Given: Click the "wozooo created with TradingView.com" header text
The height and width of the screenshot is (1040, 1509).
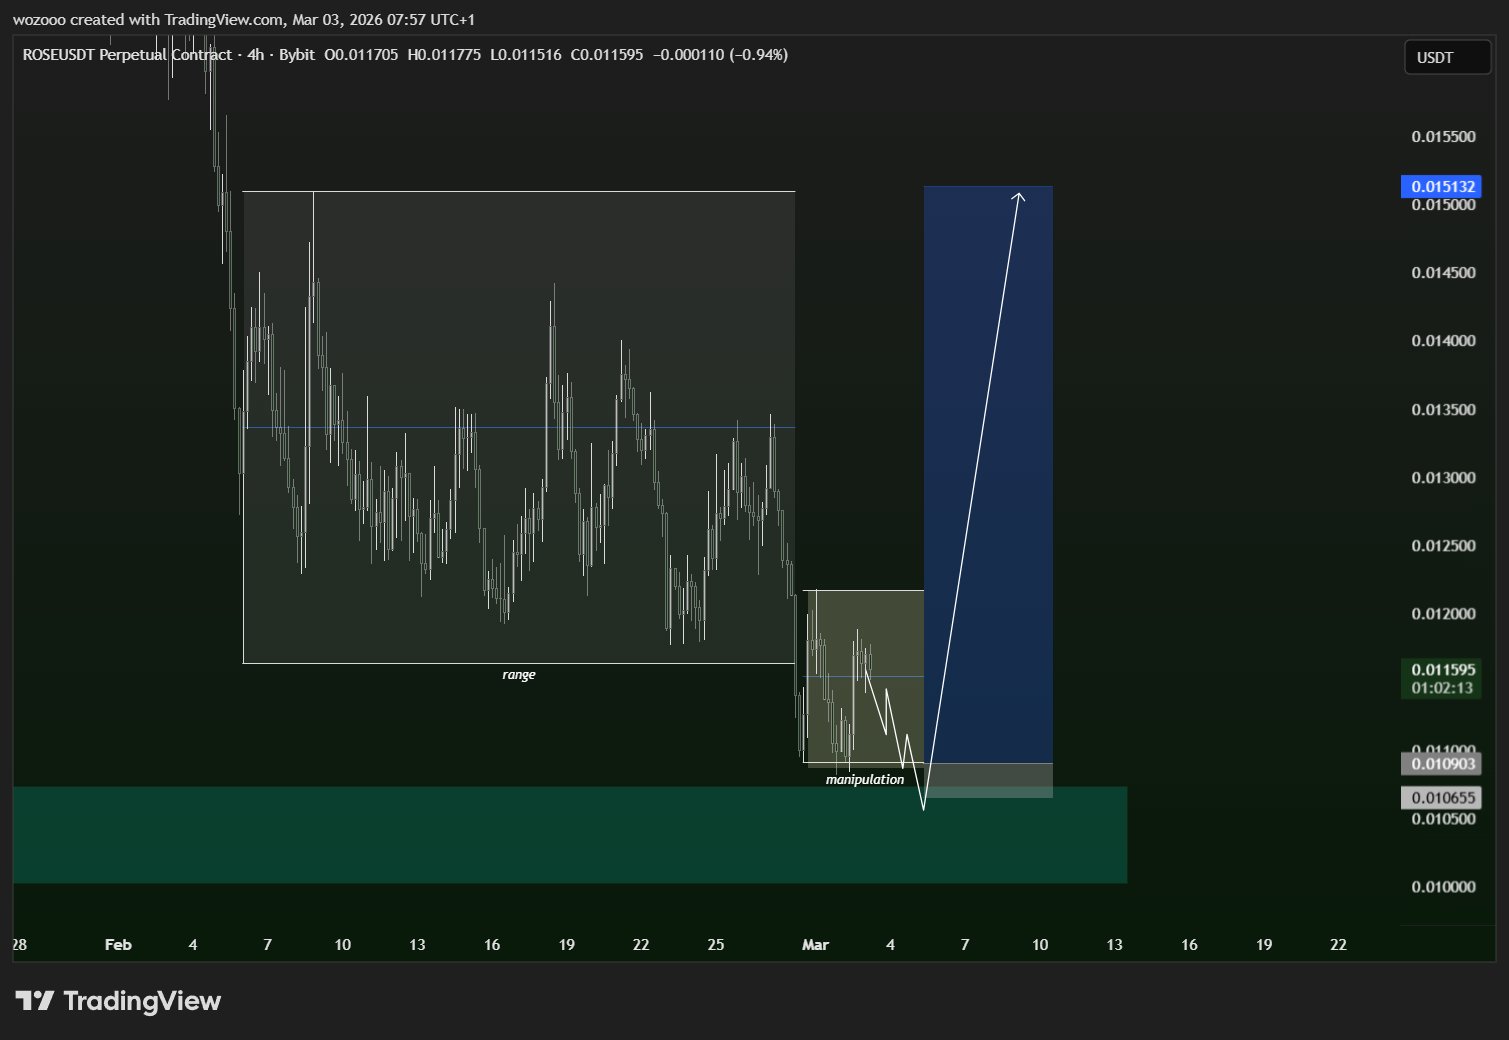Looking at the screenshot, I should (x=148, y=20).
